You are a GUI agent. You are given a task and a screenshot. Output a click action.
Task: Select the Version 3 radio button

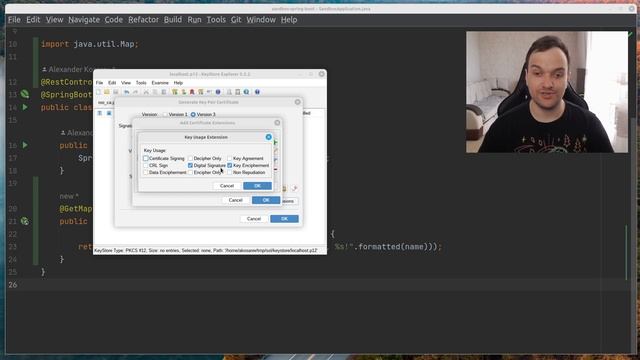[x=193, y=114]
